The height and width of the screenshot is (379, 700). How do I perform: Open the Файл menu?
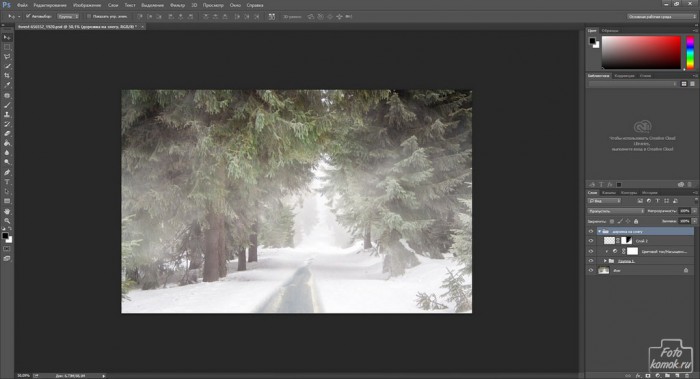click(22, 5)
